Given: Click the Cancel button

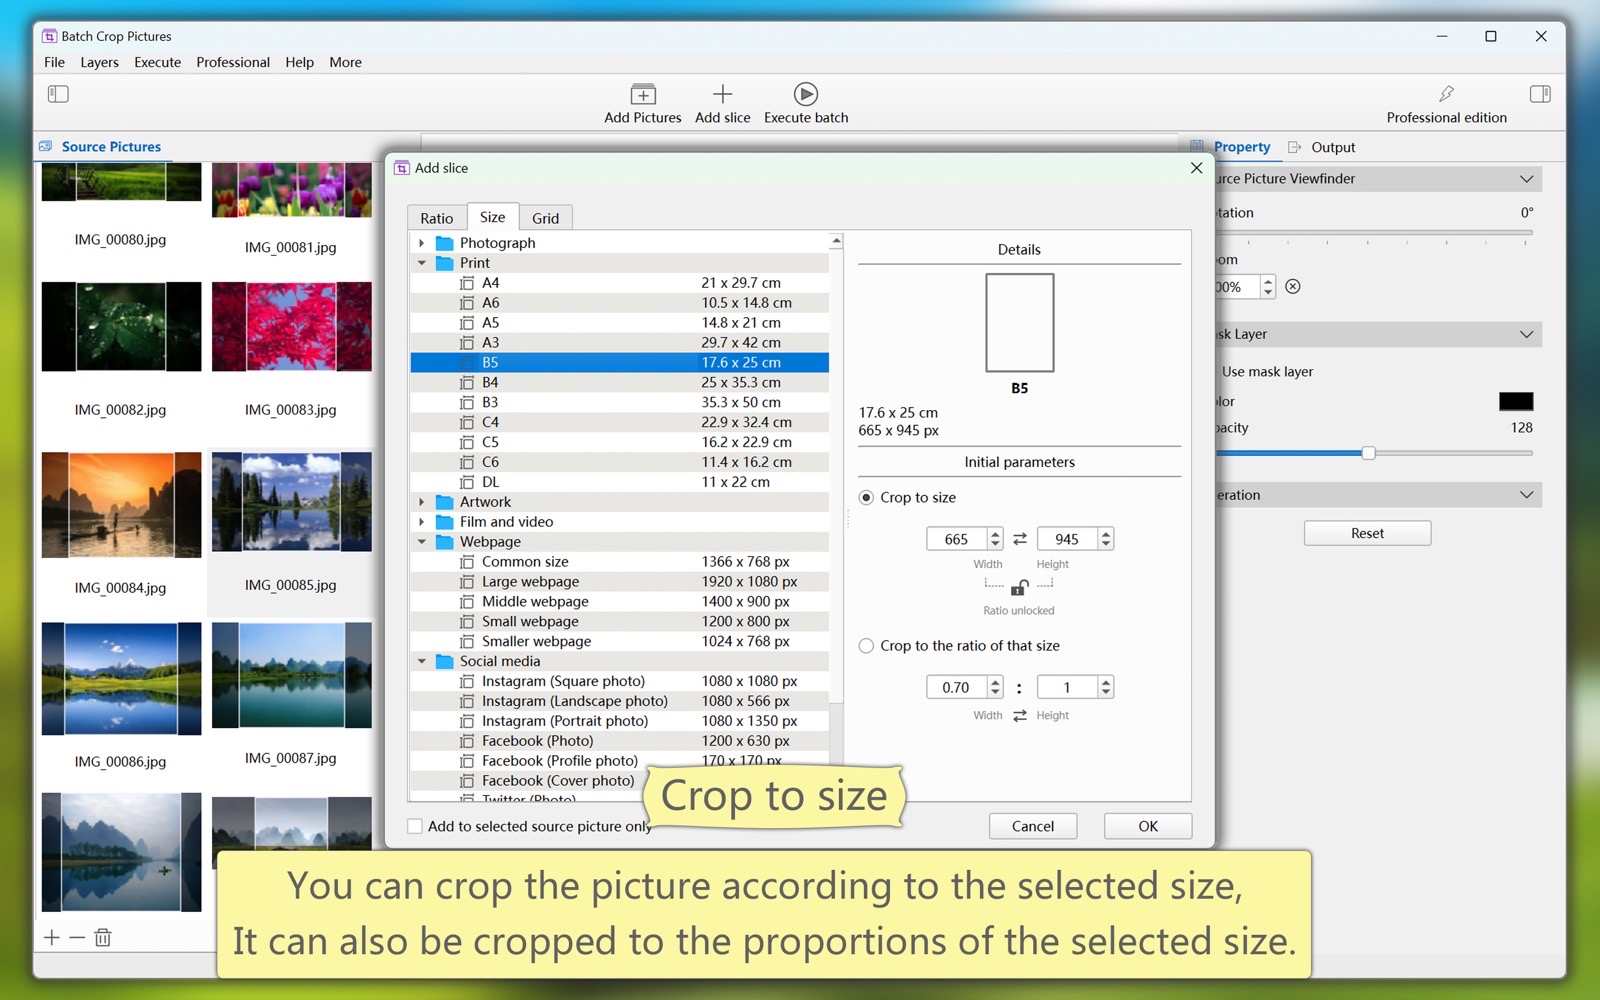Looking at the screenshot, I should click(1032, 826).
